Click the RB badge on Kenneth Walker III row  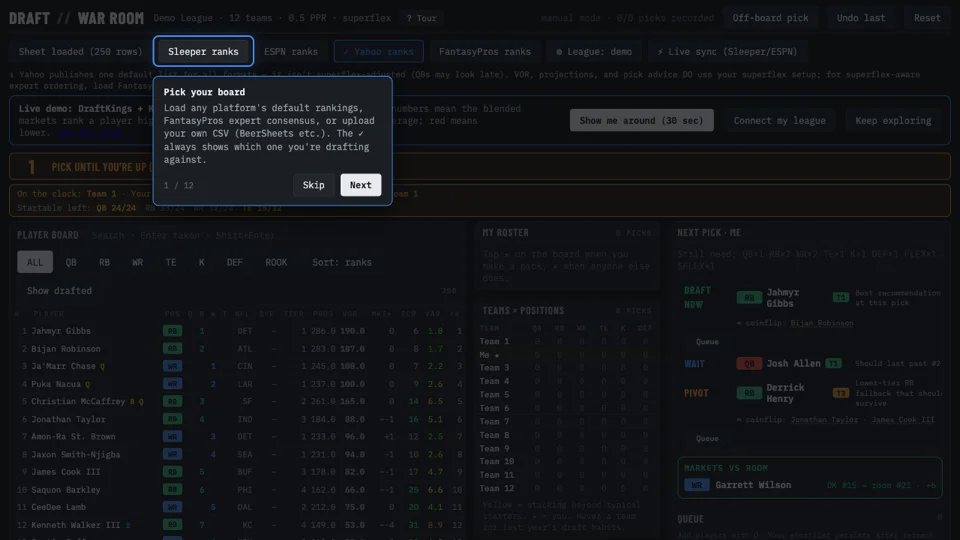[172, 525]
